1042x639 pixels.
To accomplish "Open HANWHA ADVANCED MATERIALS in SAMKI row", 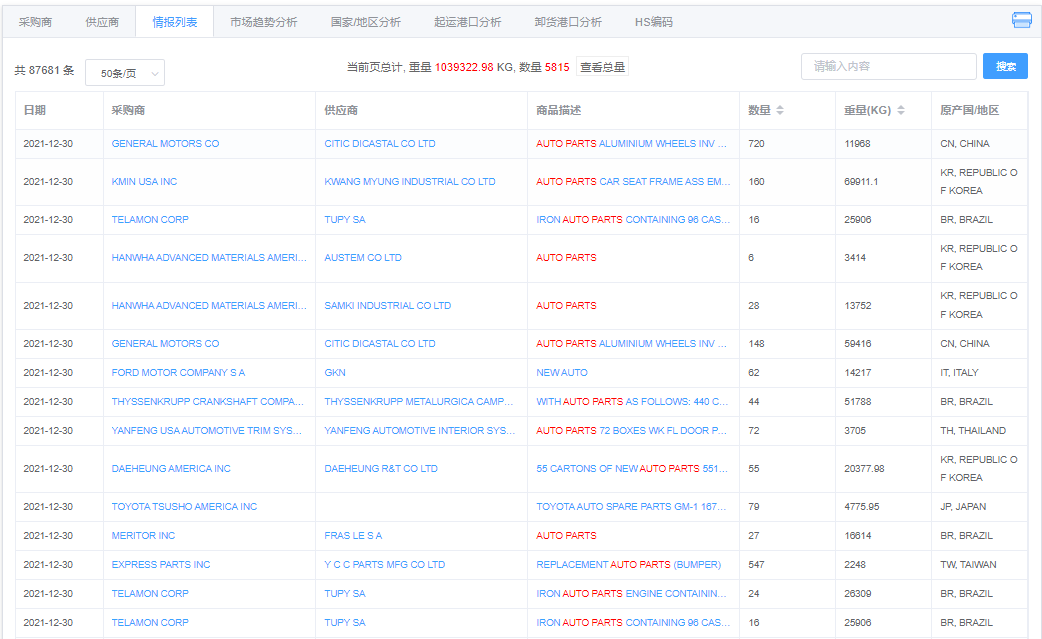I will tap(209, 306).
